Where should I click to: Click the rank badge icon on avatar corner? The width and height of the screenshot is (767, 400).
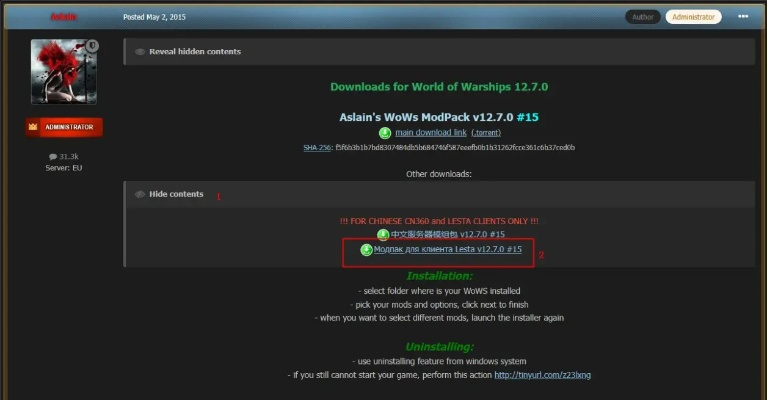92,46
